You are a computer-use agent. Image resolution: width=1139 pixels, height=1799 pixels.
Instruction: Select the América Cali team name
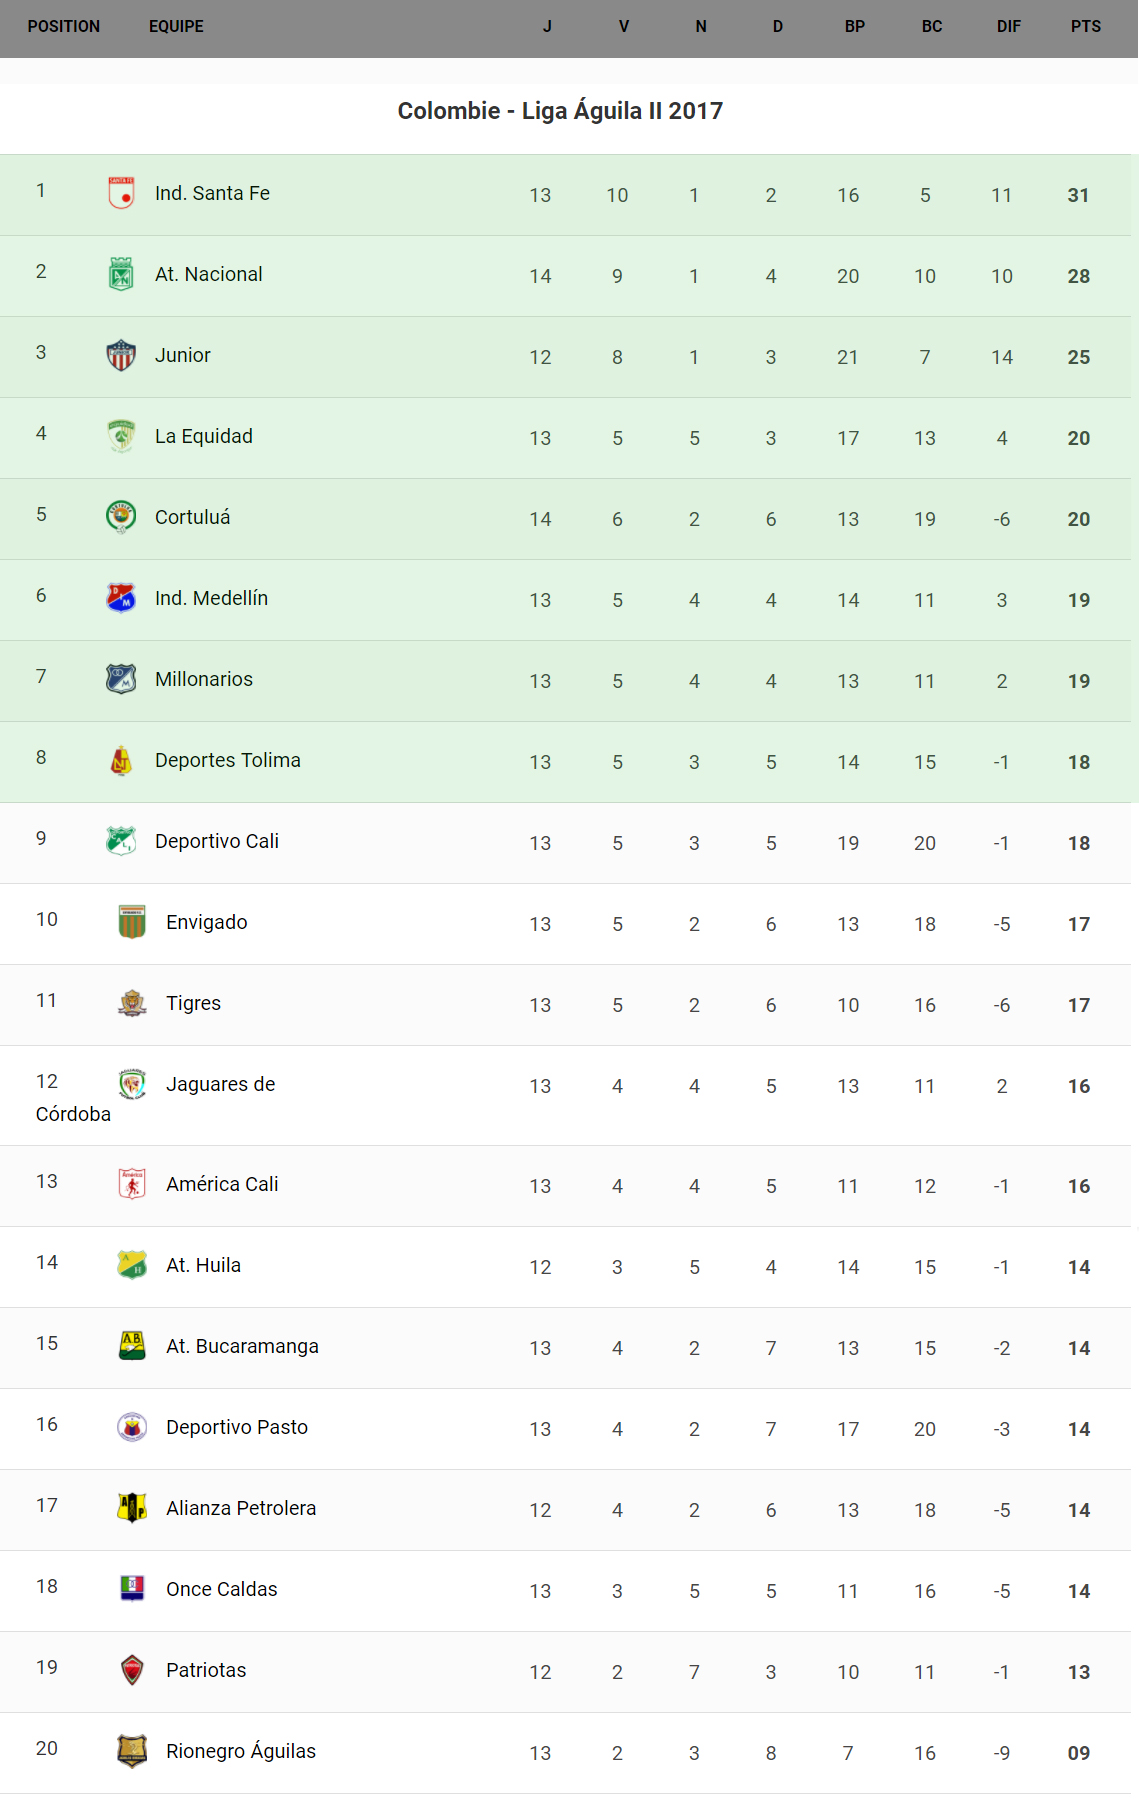[222, 1184]
